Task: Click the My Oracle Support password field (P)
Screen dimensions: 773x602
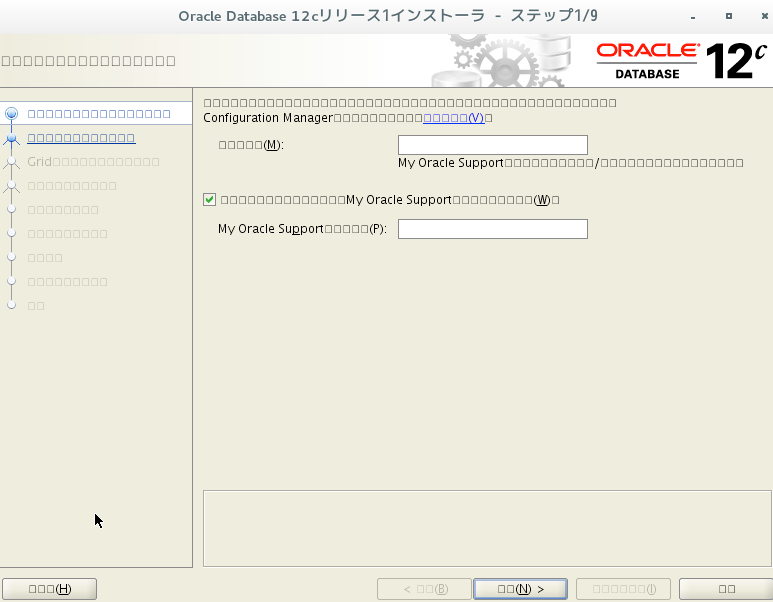Action: (x=492, y=229)
